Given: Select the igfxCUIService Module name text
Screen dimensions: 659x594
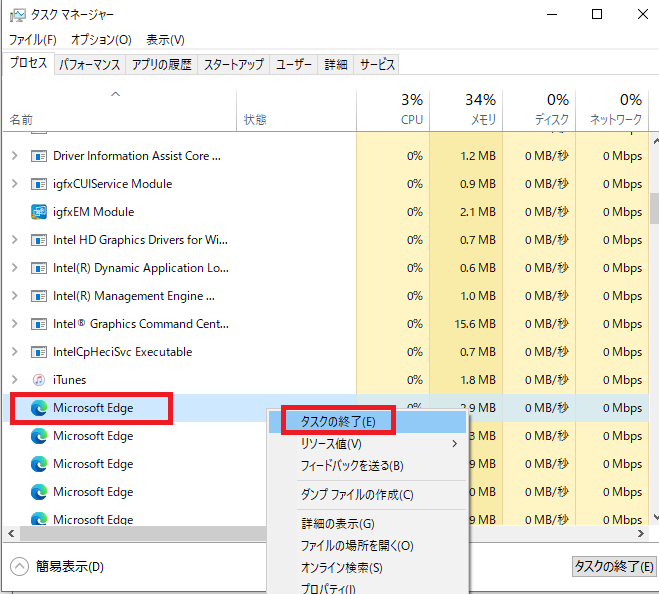Looking at the screenshot, I should click(x=112, y=184).
